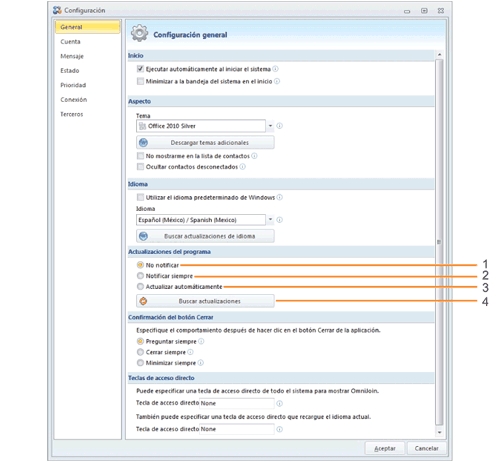Click Buscar actualizaciones button
The height and width of the screenshot is (462, 500).
205,301
